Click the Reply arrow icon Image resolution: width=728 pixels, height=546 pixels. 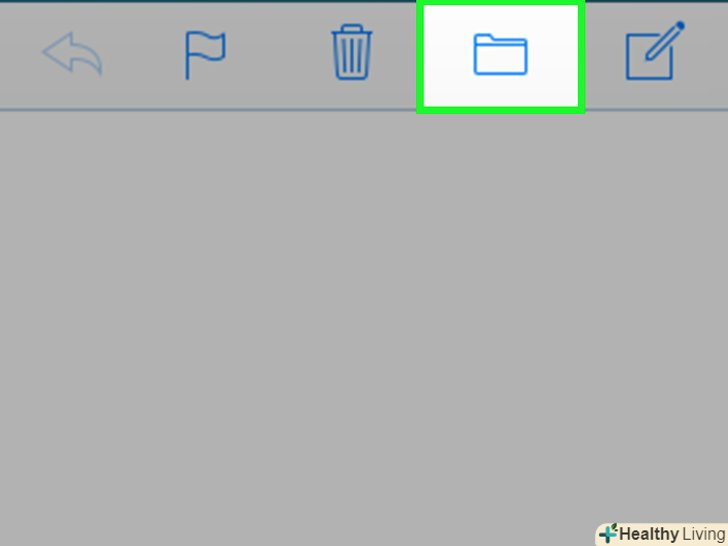pyautogui.click(x=72, y=53)
